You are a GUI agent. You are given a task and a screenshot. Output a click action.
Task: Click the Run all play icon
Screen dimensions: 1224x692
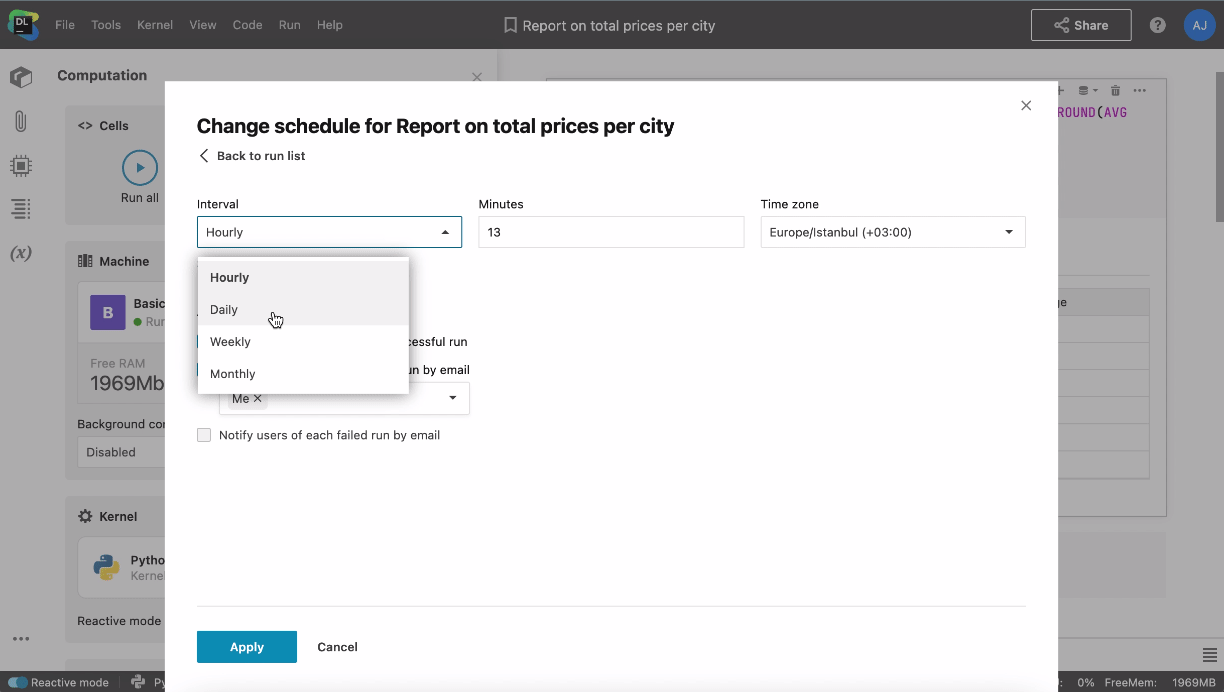pyautogui.click(x=140, y=167)
